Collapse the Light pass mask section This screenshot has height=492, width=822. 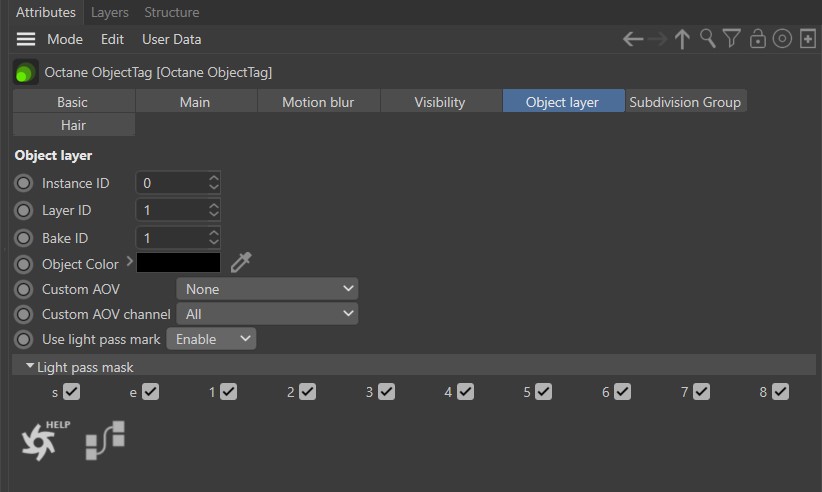(x=30, y=366)
